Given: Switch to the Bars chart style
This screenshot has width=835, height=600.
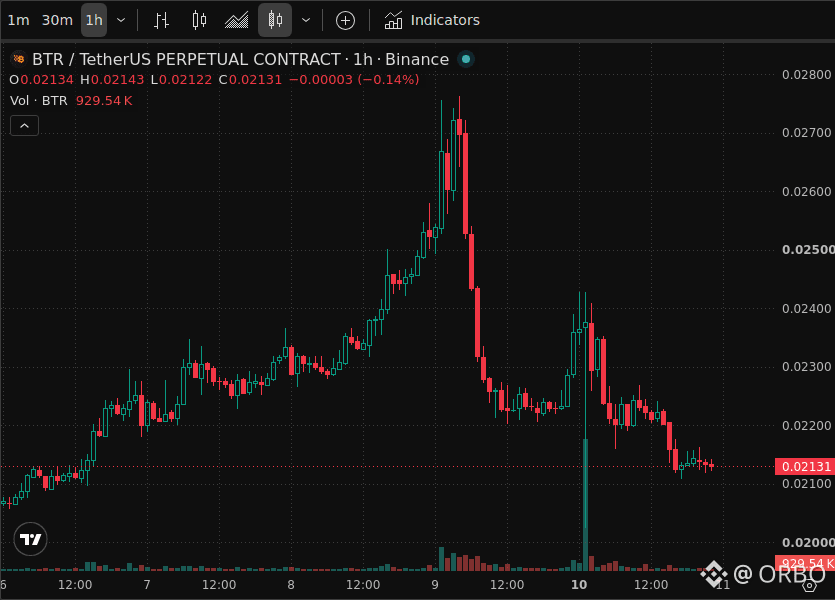Looking at the screenshot, I should 161,20.
